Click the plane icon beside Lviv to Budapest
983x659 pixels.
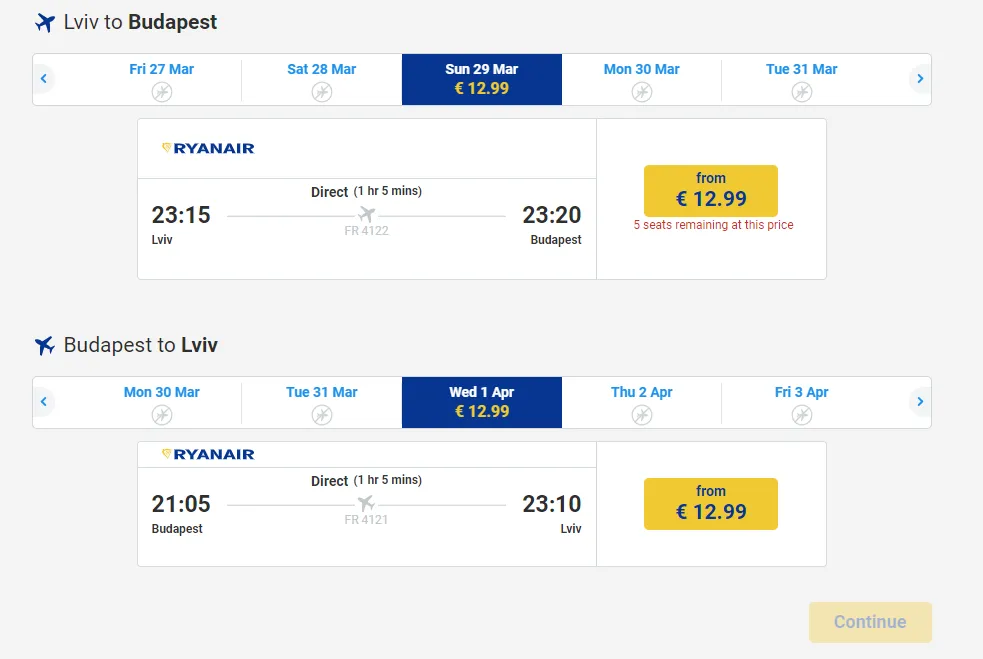[x=45, y=22]
